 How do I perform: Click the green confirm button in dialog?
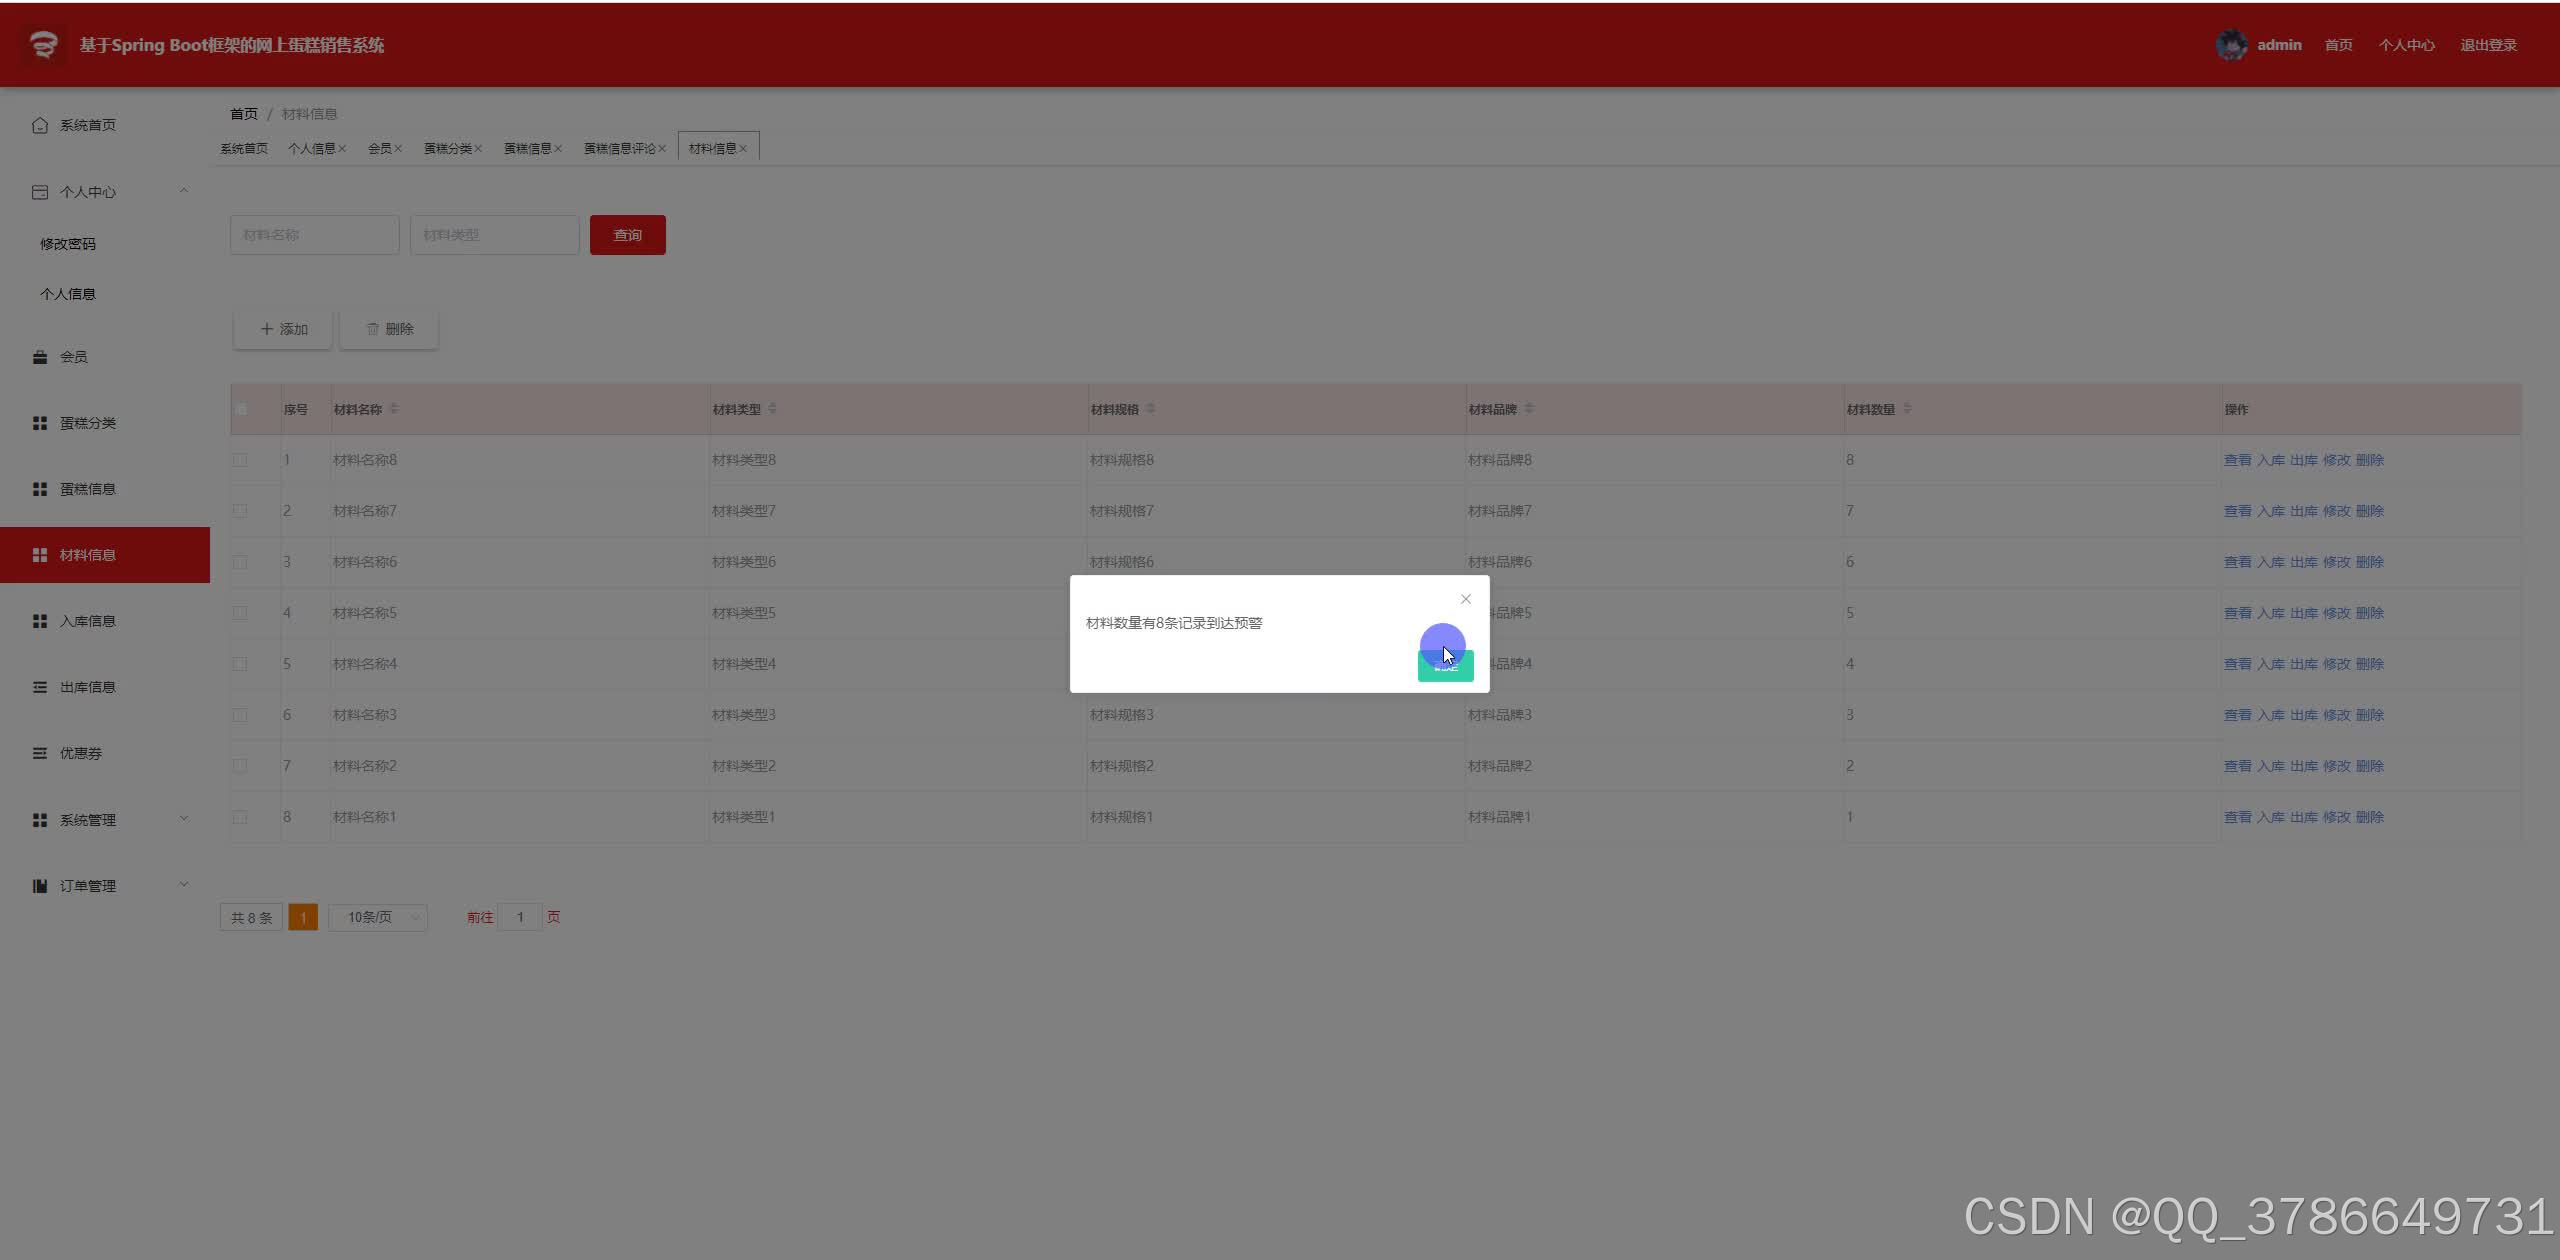click(x=1445, y=667)
